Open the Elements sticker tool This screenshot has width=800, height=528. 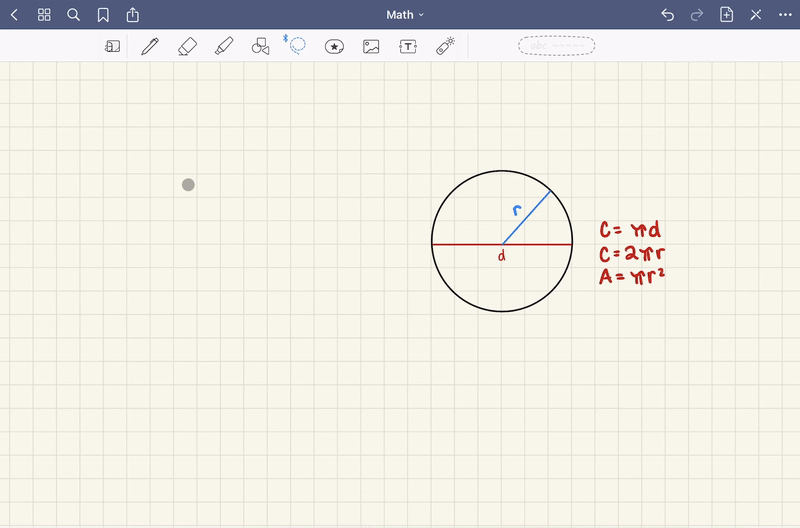[334, 46]
